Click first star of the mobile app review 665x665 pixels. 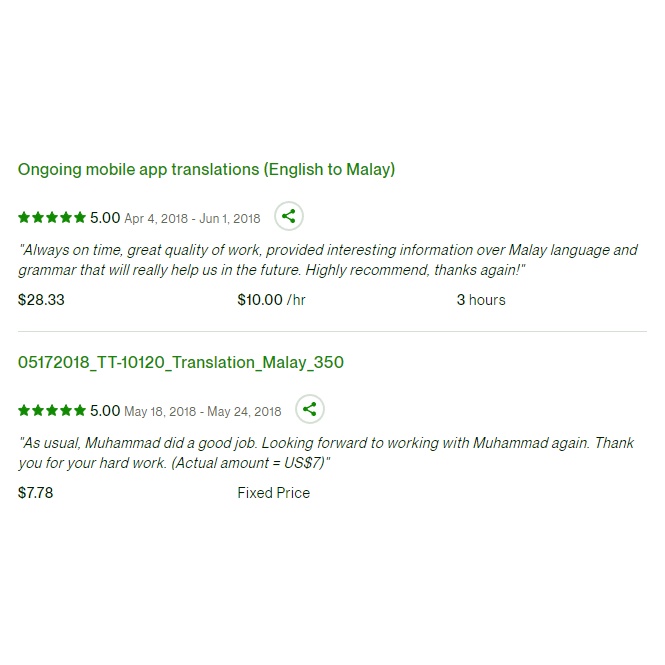(24, 218)
